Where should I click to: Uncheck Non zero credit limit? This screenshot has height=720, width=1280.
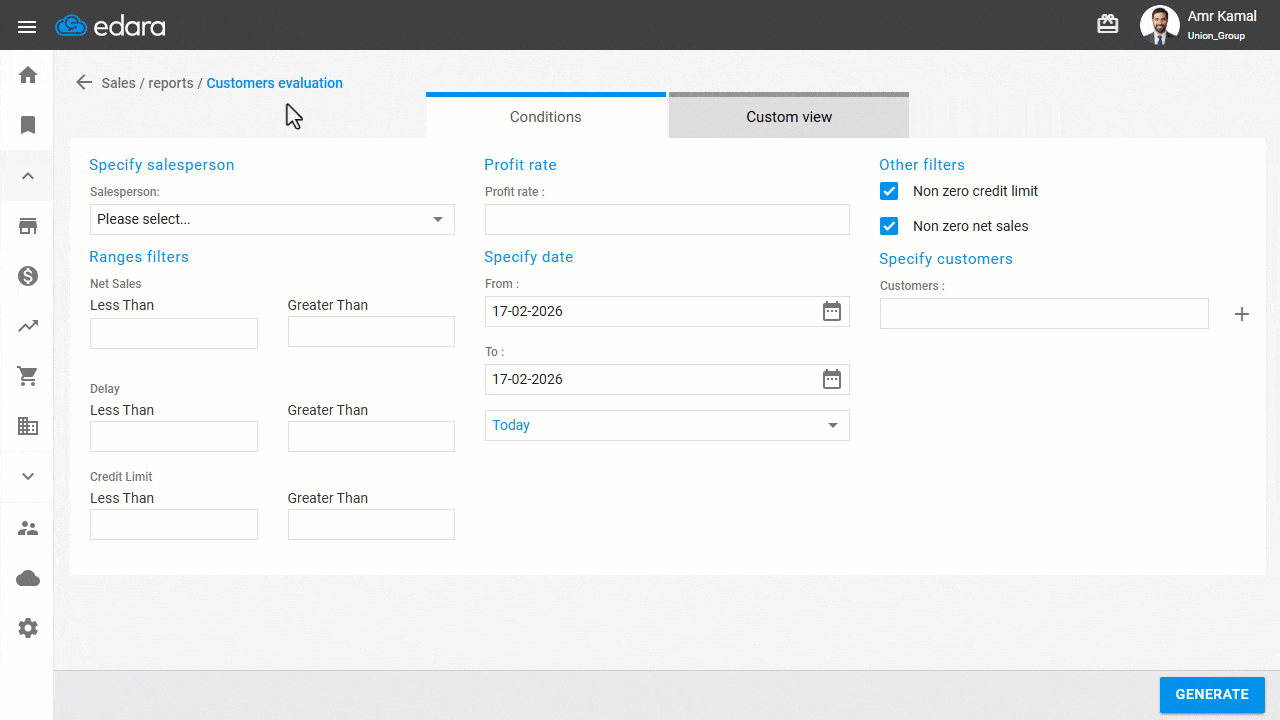pyautogui.click(x=889, y=191)
